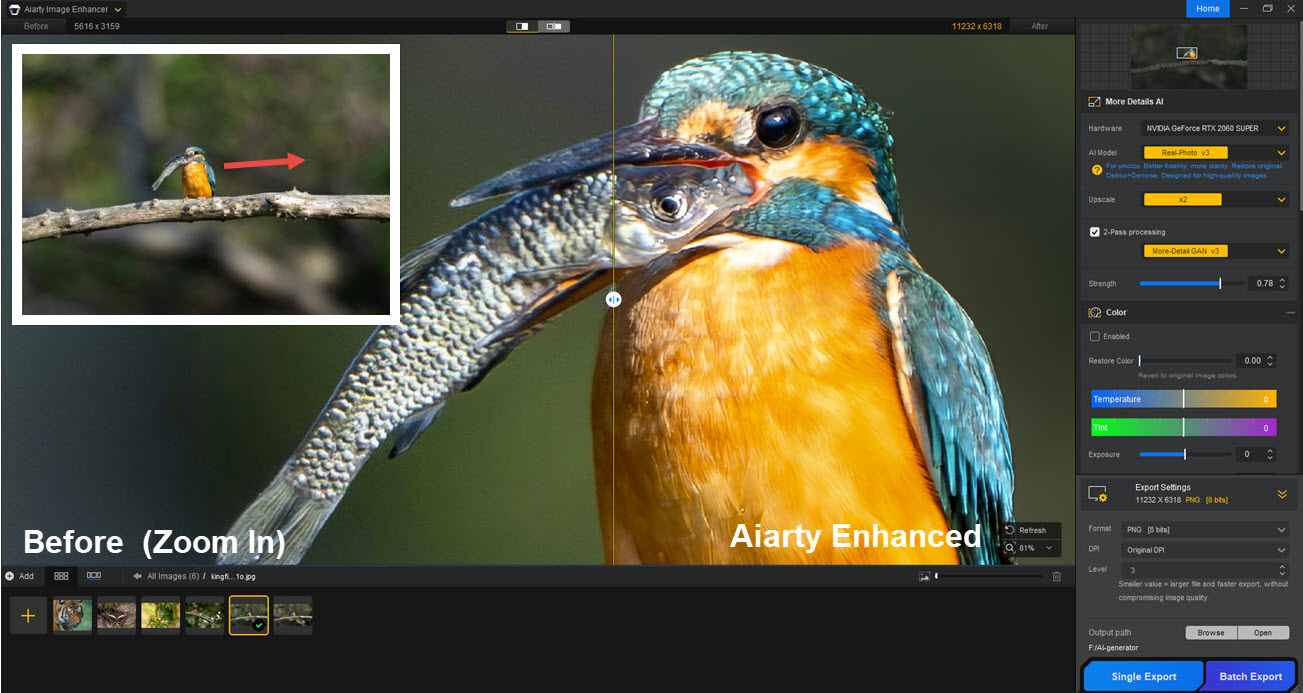Open the DPI Original DPI dropdown

(1205, 550)
